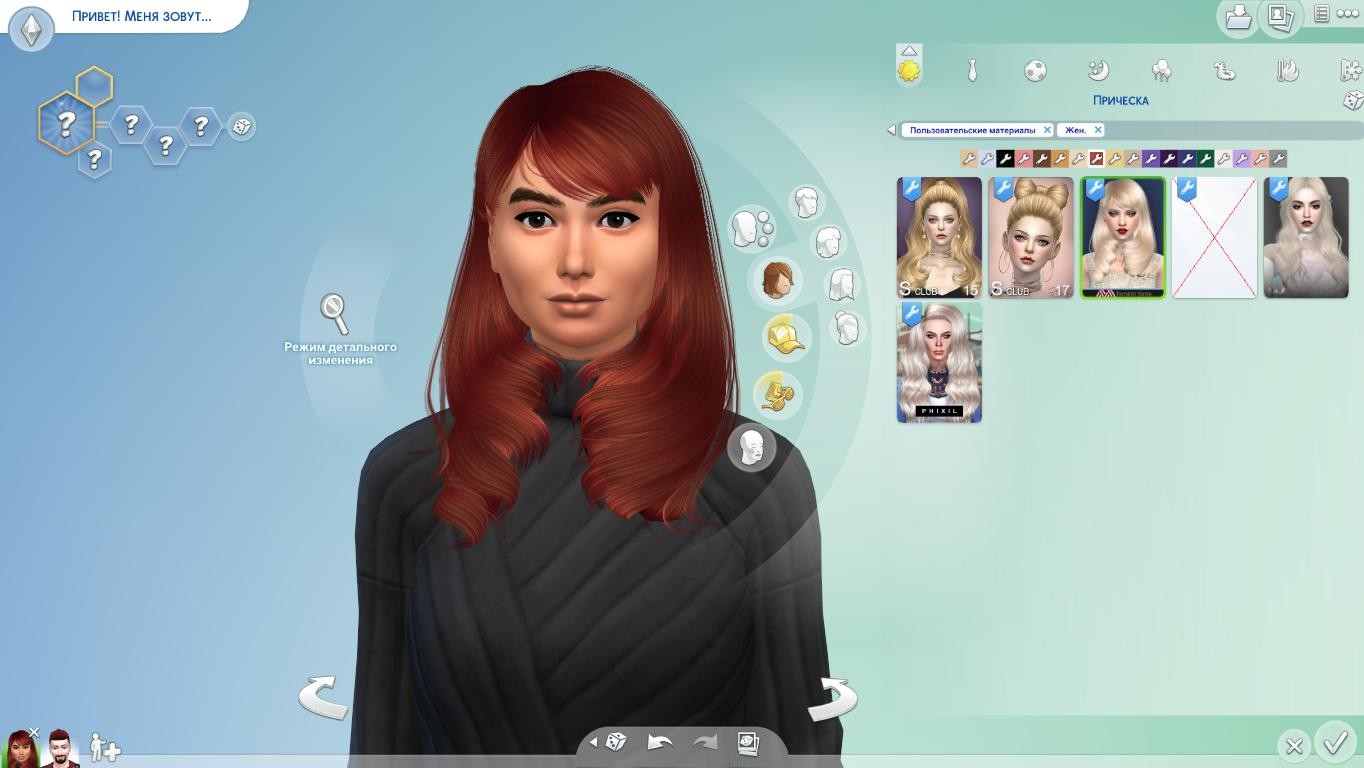This screenshot has width=1364, height=768.
Task: Select the red-haired female Sim portrait
Action: [22, 748]
